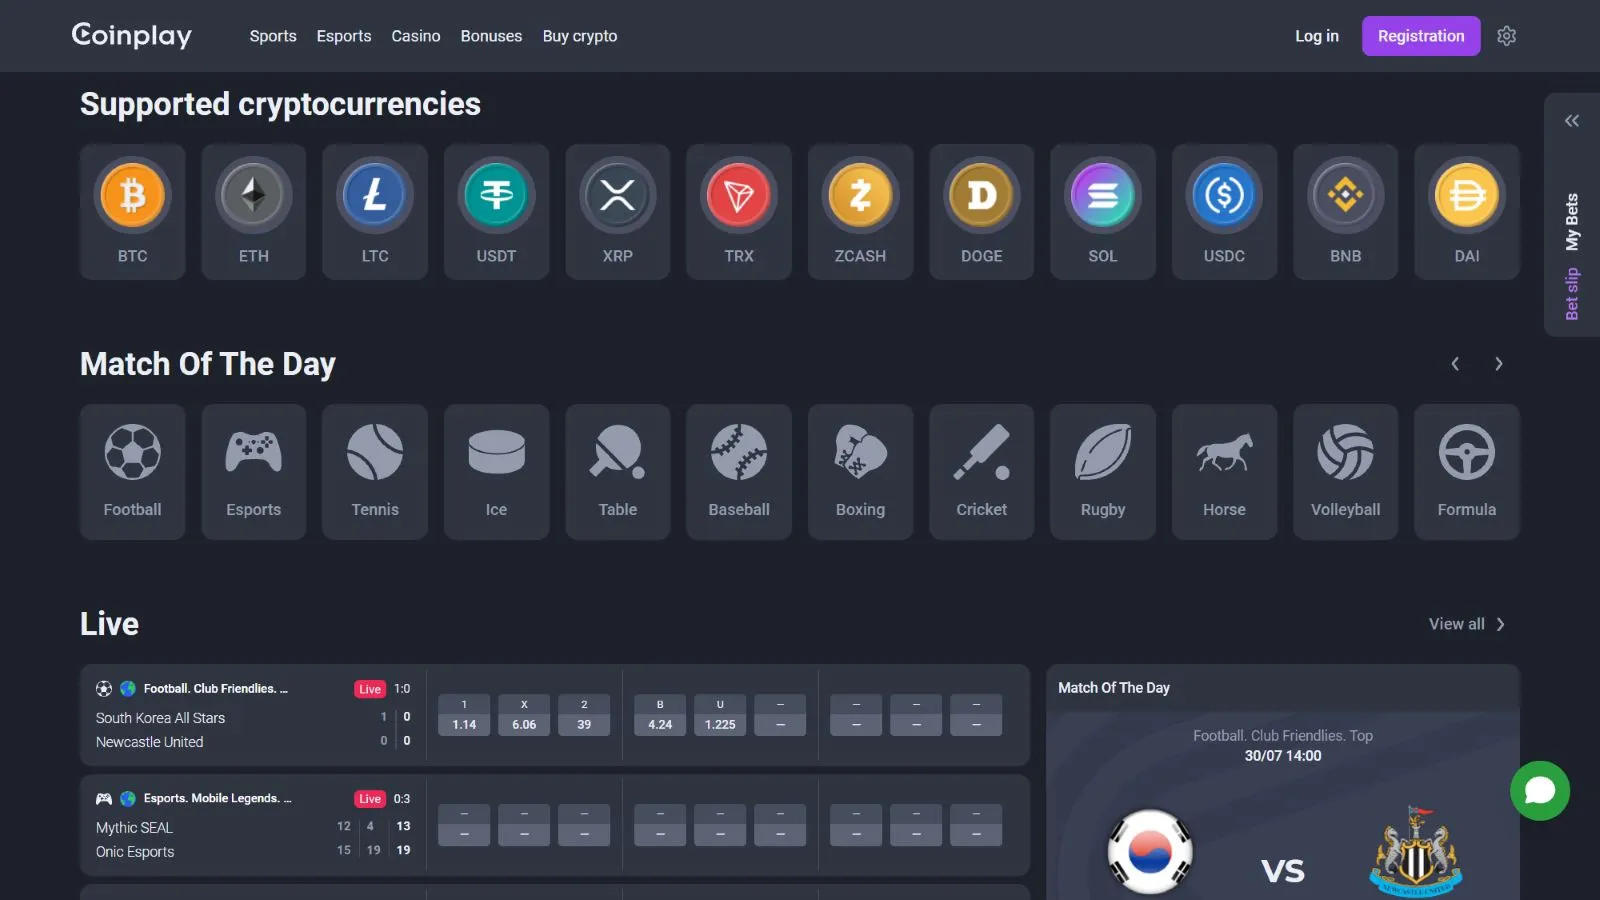Open the Bonuses page
This screenshot has width=1600, height=900.
(x=491, y=36)
